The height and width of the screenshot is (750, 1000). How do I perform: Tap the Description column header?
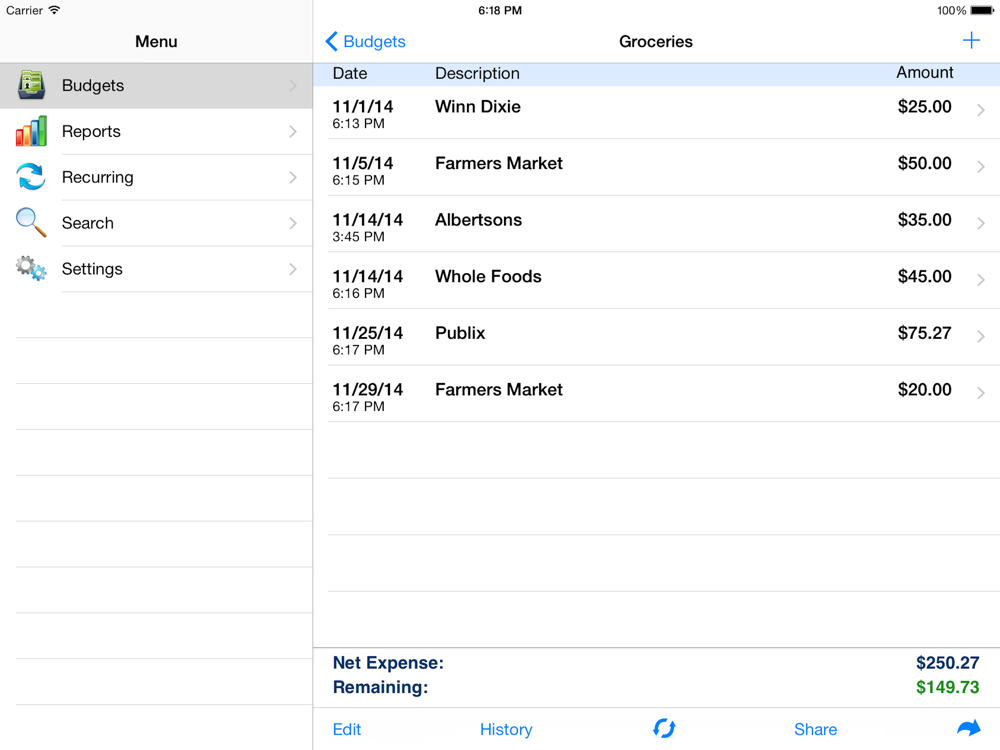[x=477, y=73]
